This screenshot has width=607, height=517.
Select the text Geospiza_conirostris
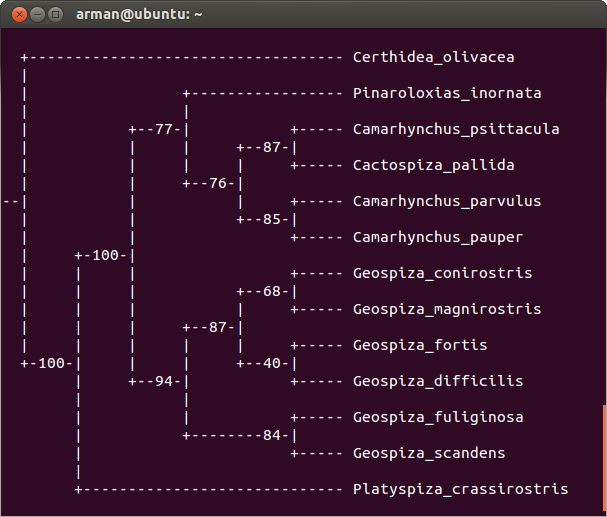[442, 273]
